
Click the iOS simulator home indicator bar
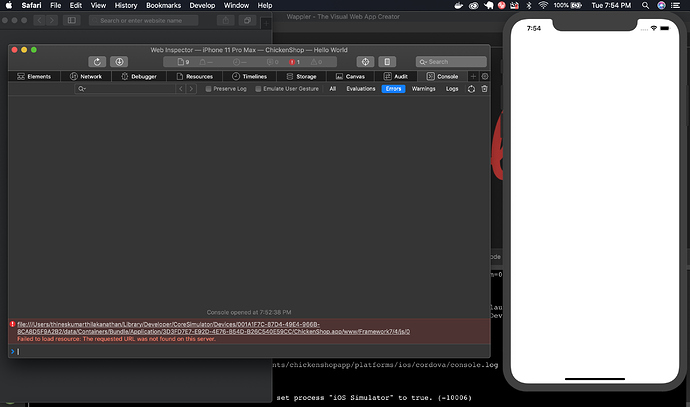(x=595, y=379)
